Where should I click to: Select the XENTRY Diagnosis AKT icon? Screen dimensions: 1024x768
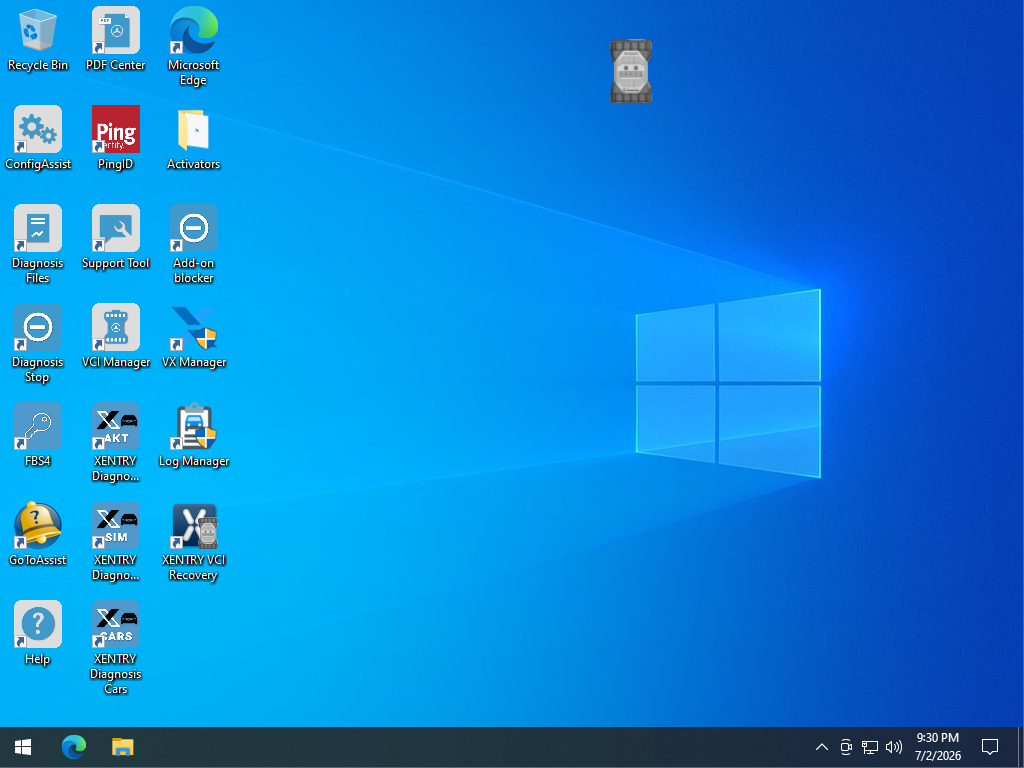click(116, 426)
